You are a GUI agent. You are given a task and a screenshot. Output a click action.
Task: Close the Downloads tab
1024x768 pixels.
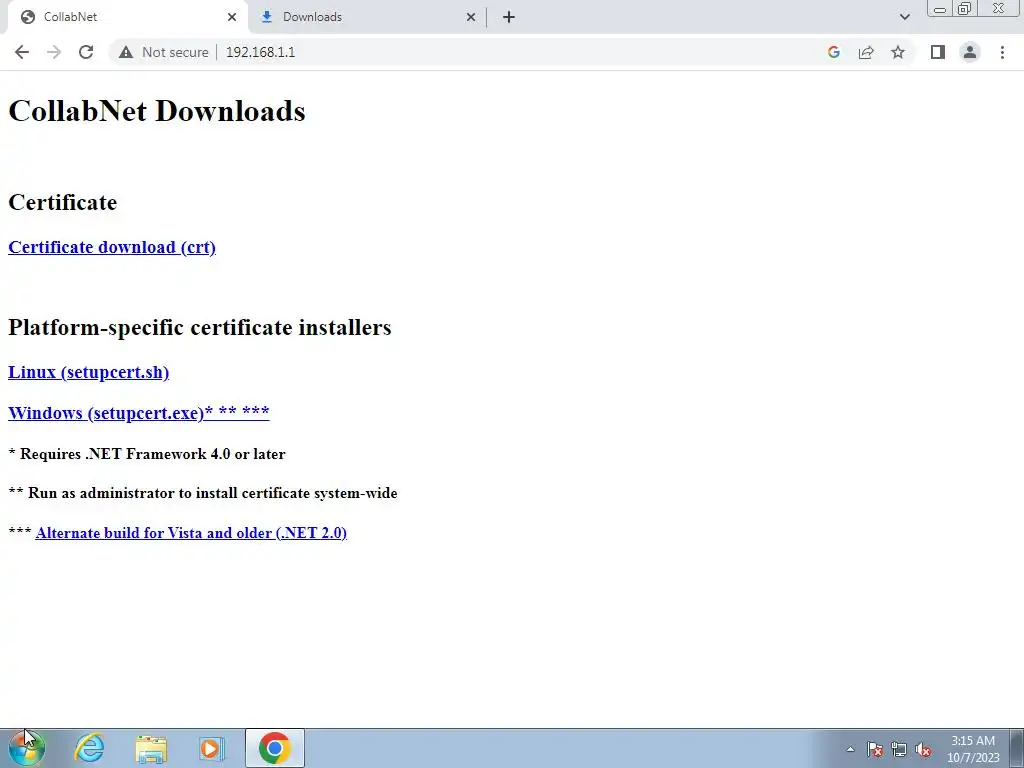[471, 17]
